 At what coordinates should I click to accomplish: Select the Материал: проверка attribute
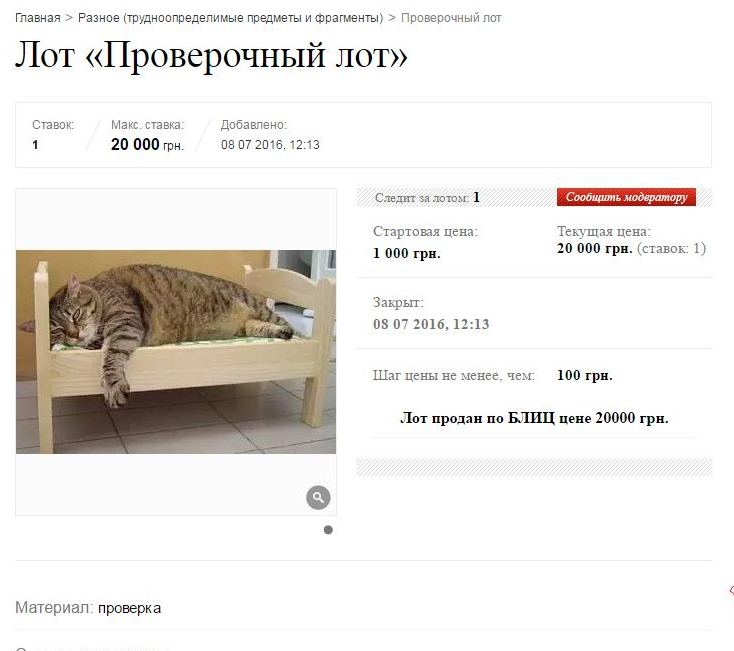(x=88, y=608)
